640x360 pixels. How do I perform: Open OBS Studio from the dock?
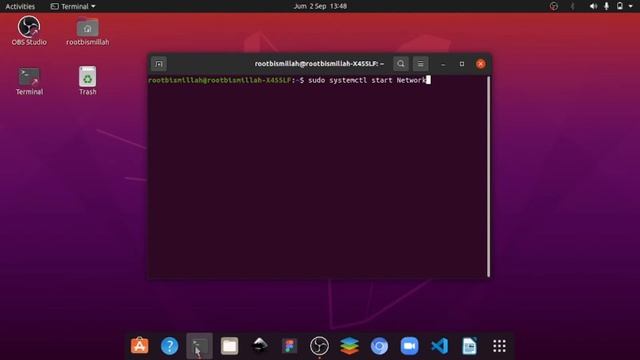(x=319, y=346)
